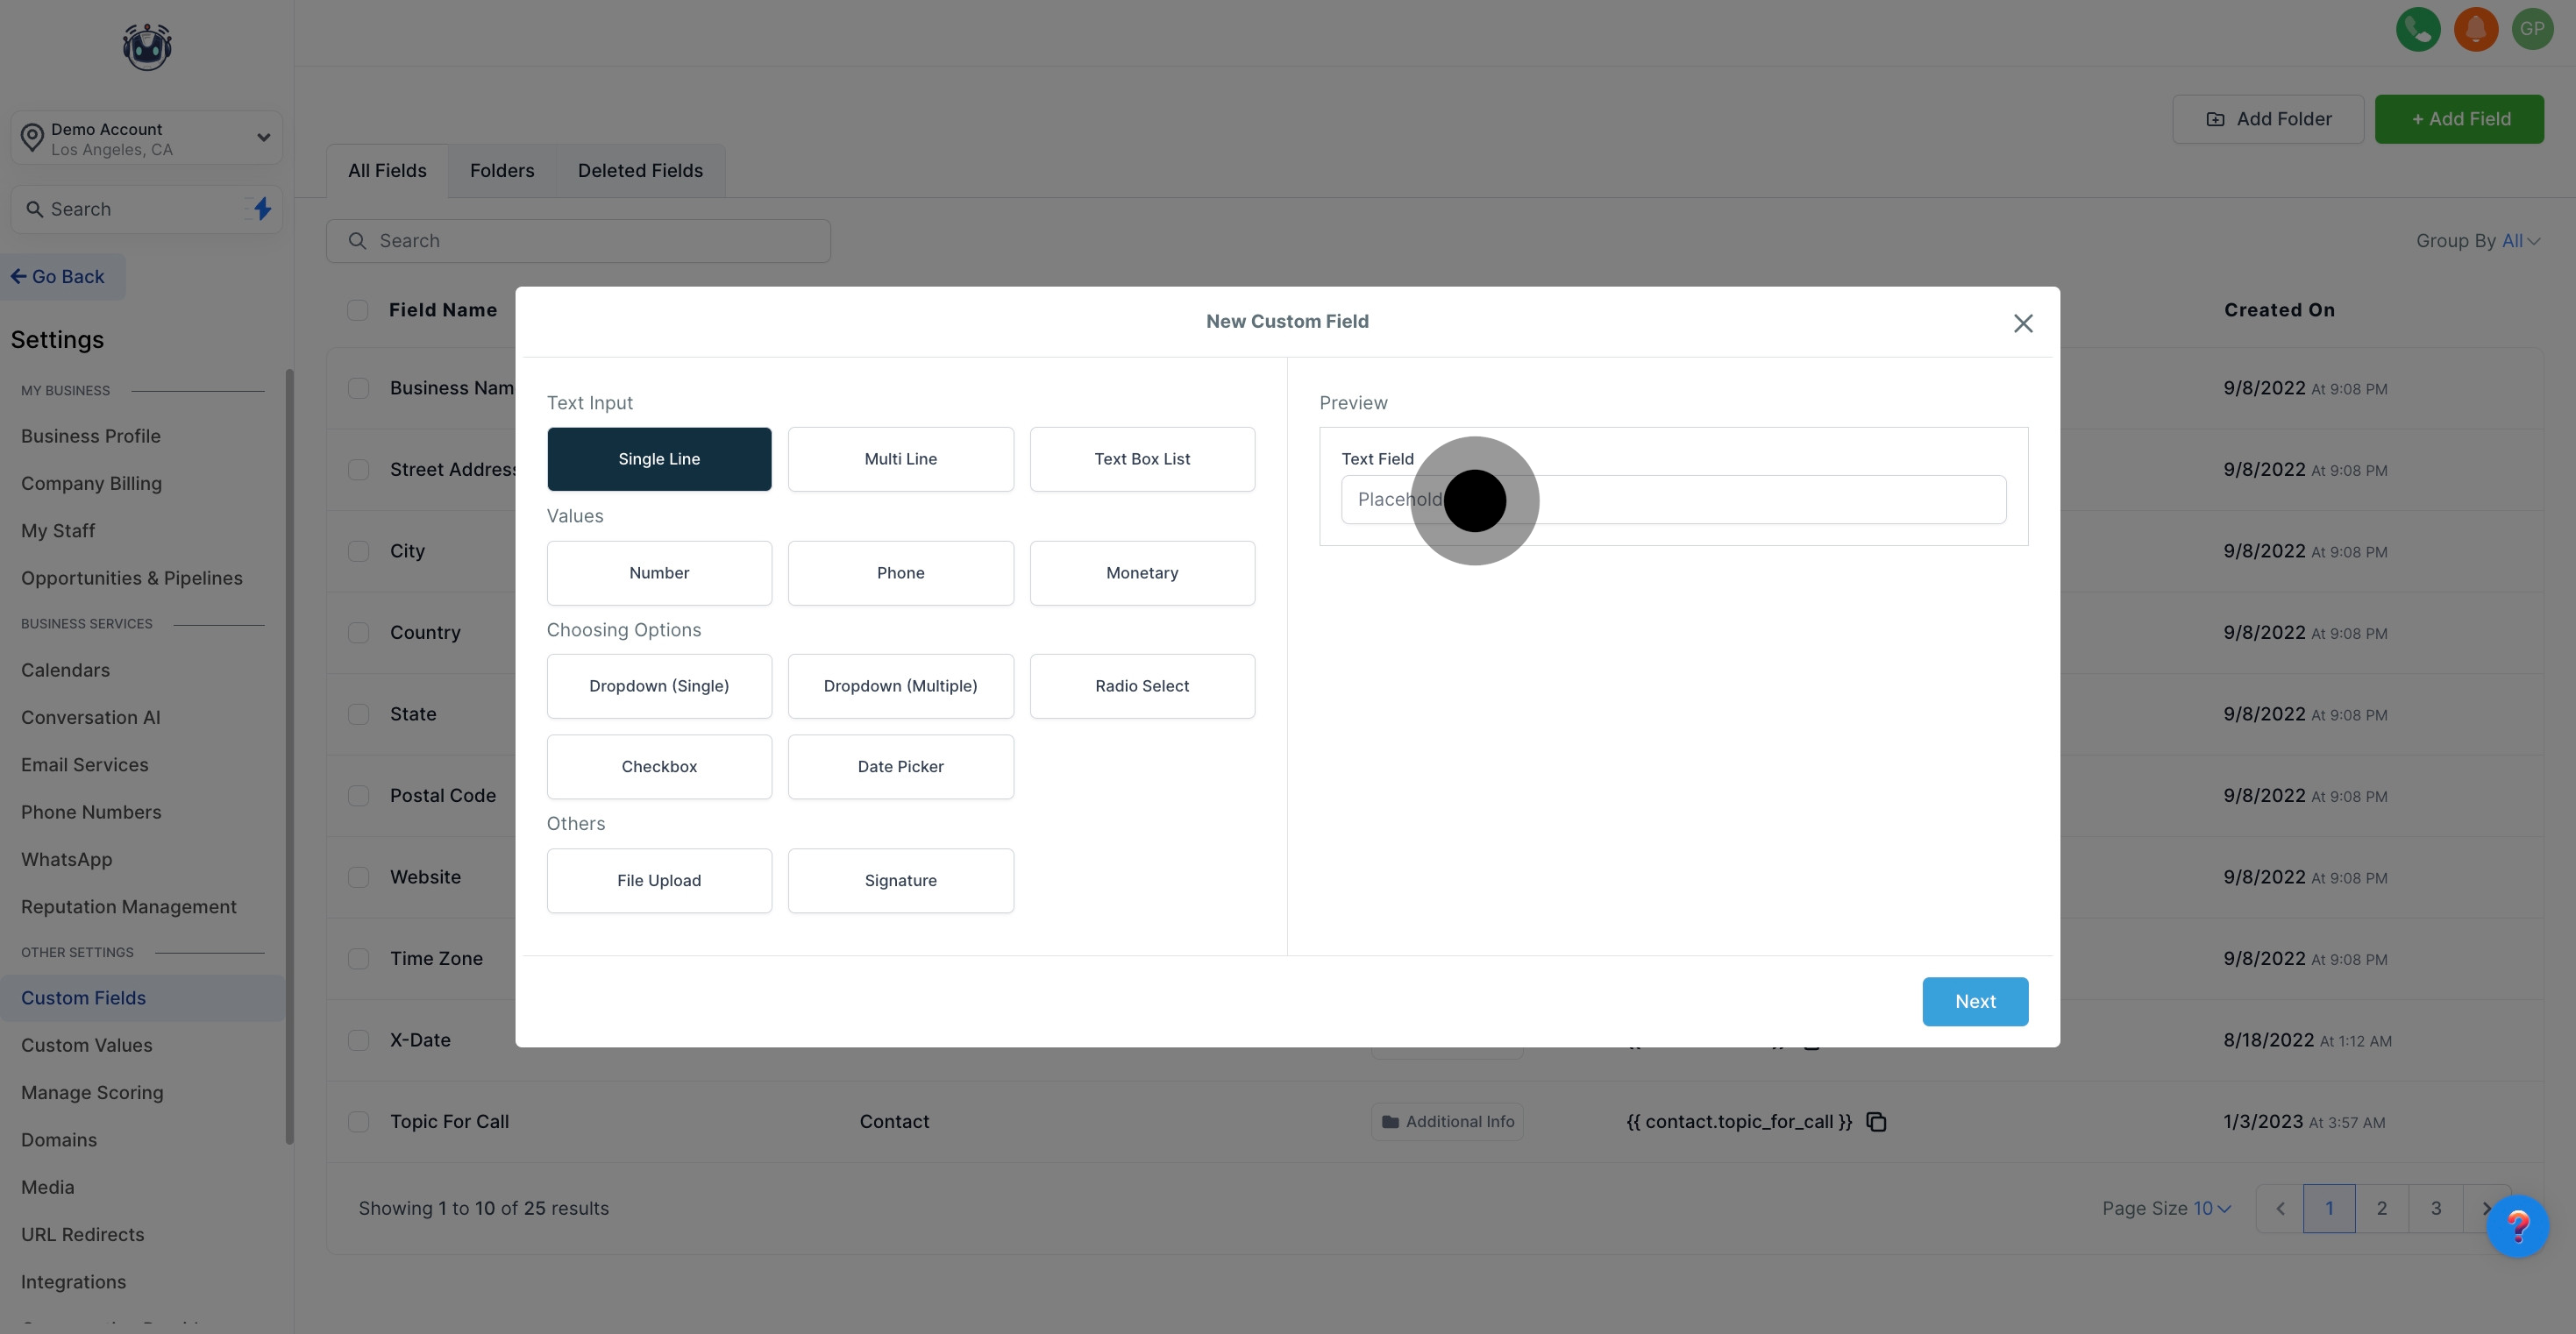
Task: Open the Folders tab
Action: click(x=502, y=171)
